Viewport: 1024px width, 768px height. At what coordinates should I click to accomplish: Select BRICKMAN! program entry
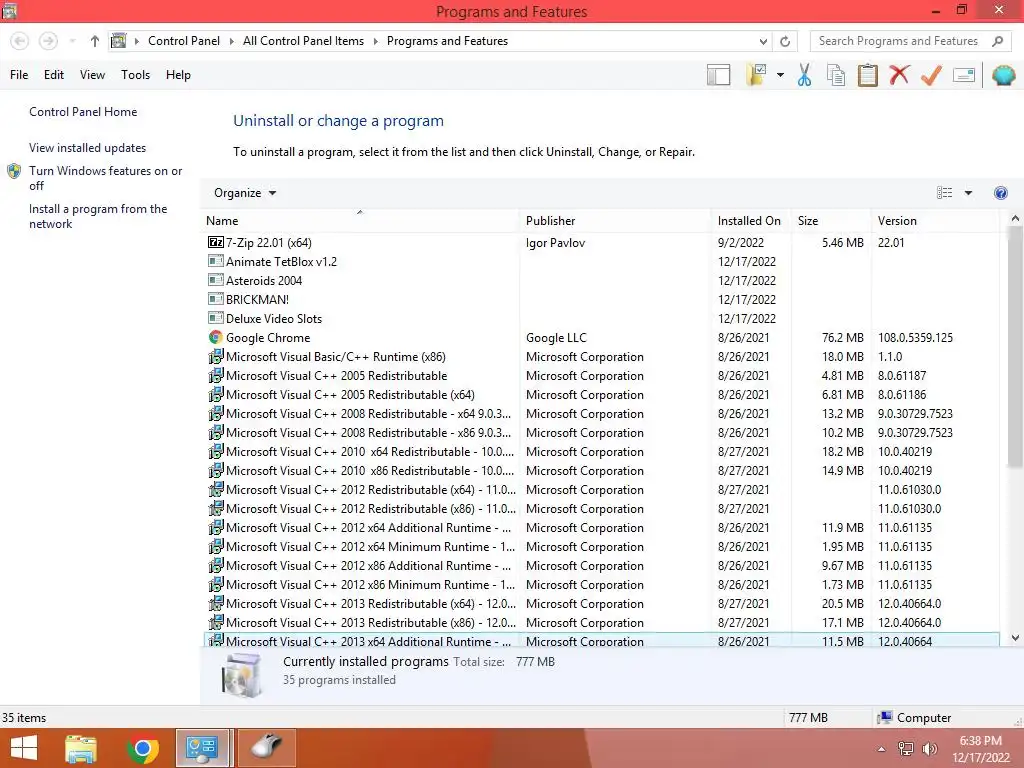(x=601, y=299)
